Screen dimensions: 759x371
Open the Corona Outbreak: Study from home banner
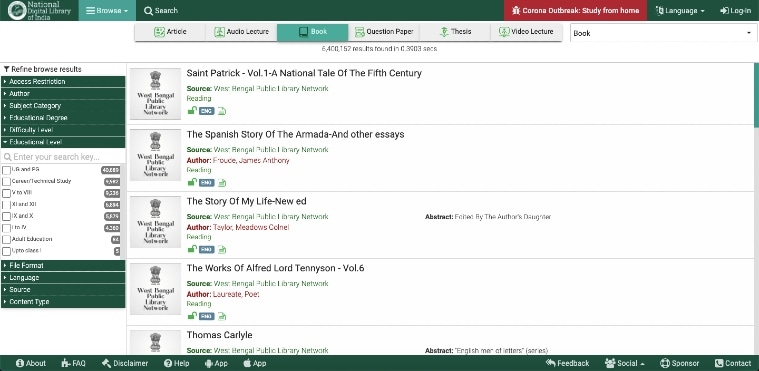[576, 10]
